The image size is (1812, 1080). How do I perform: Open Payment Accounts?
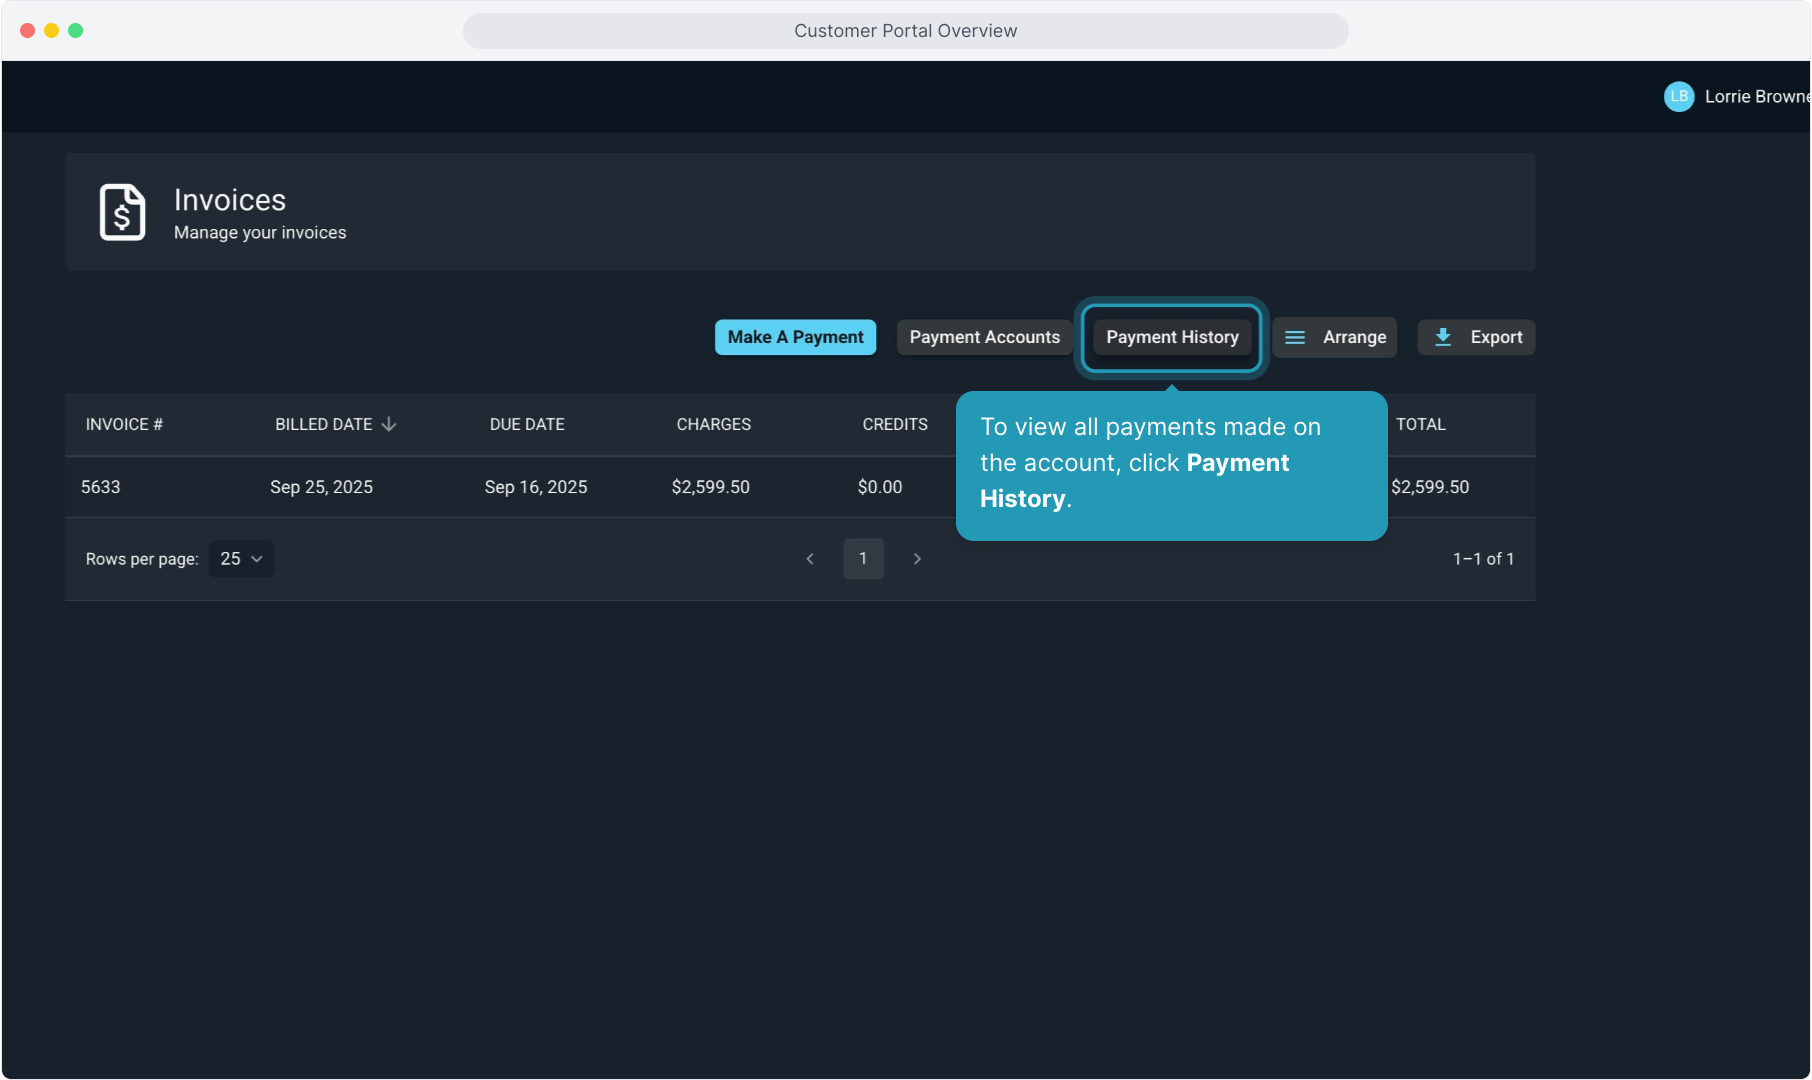pyautogui.click(x=984, y=338)
